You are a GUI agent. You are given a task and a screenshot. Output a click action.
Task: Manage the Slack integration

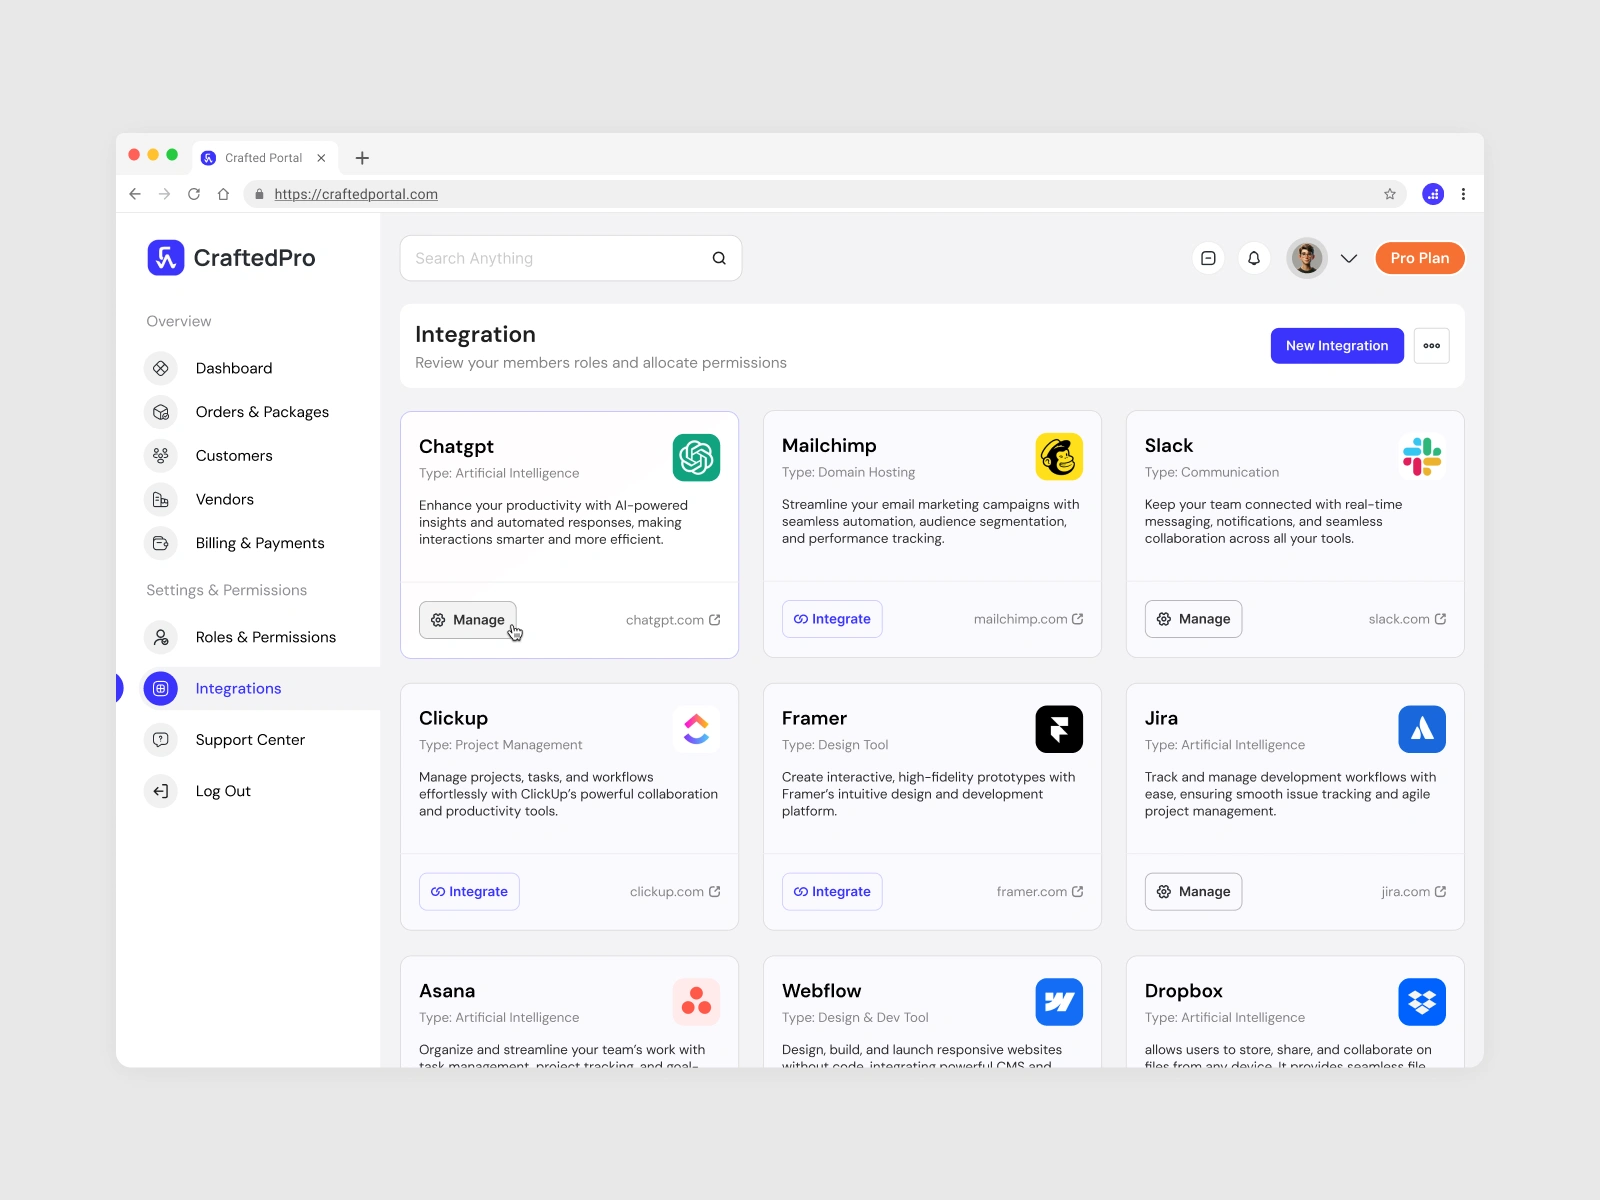point(1193,619)
